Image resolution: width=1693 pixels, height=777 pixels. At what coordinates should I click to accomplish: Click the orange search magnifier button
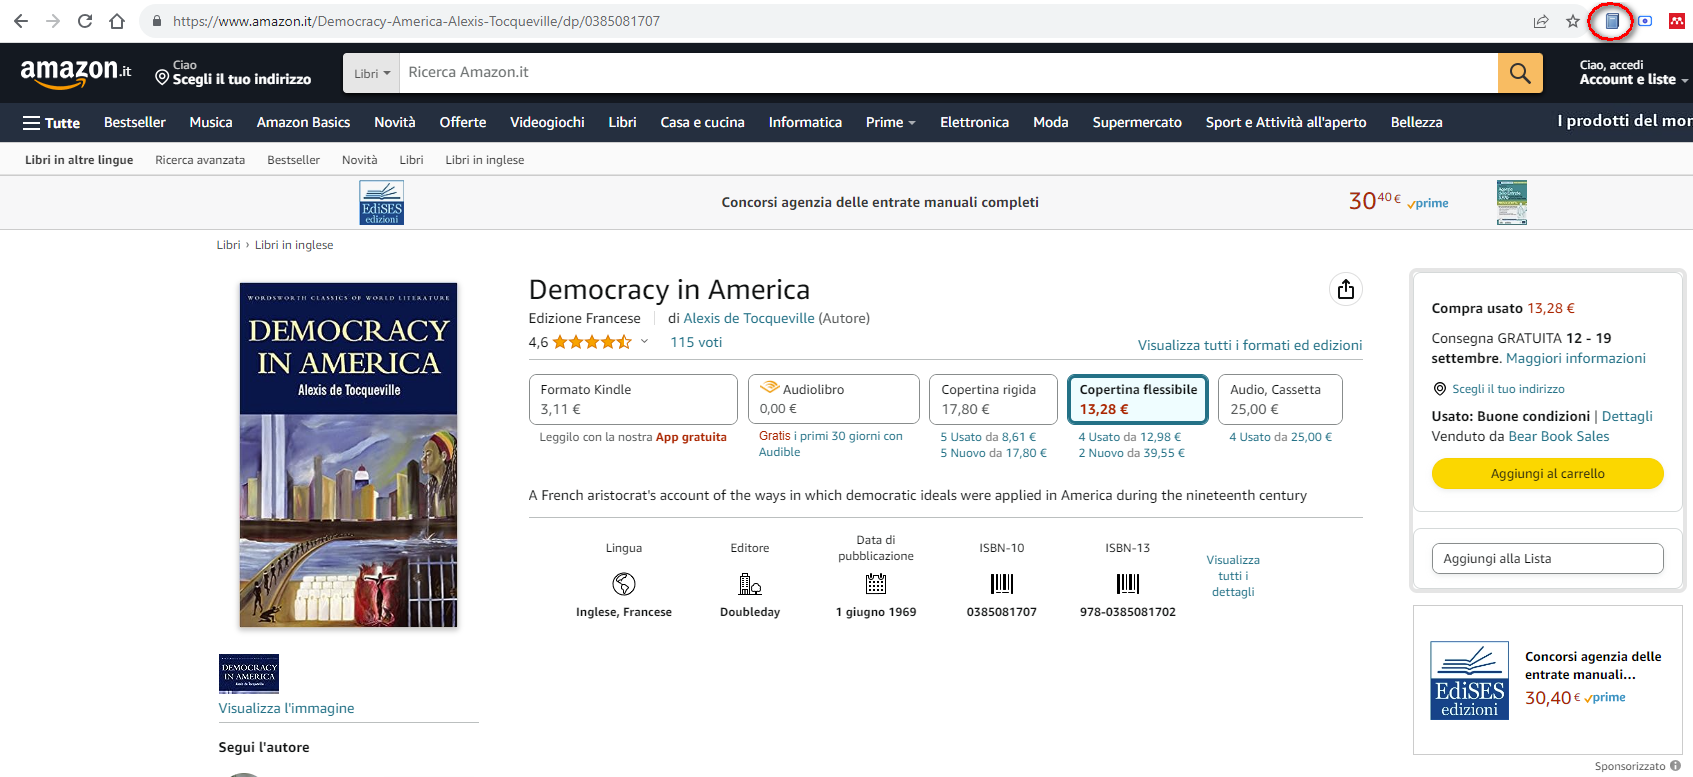click(1519, 73)
